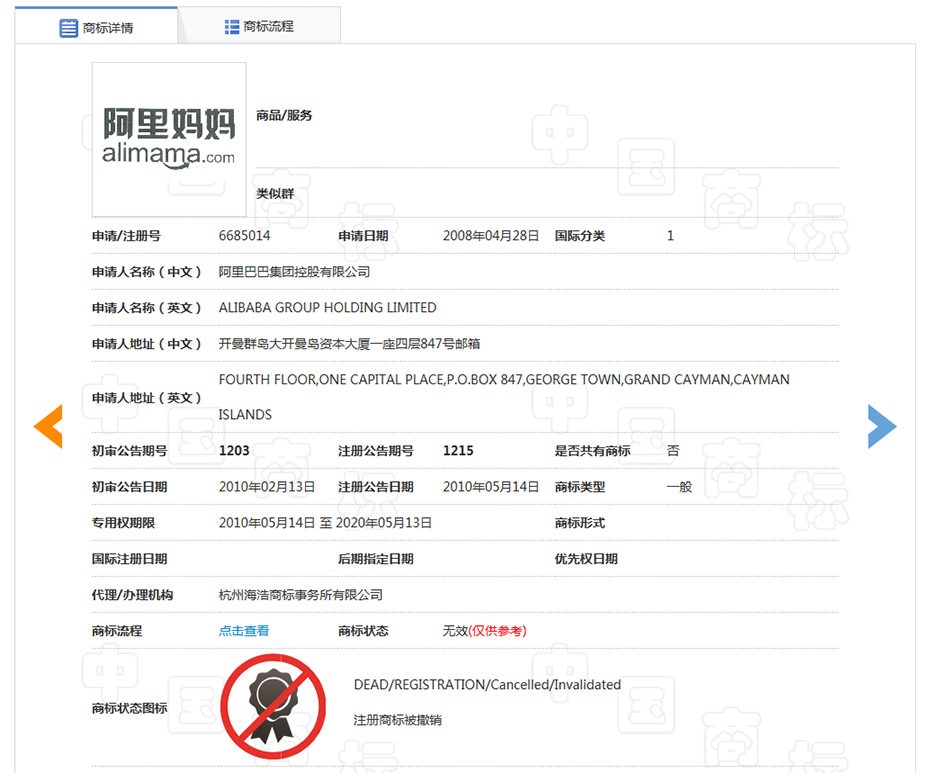Click agency 杭州海浩商标事务所有限公司

(x=301, y=595)
